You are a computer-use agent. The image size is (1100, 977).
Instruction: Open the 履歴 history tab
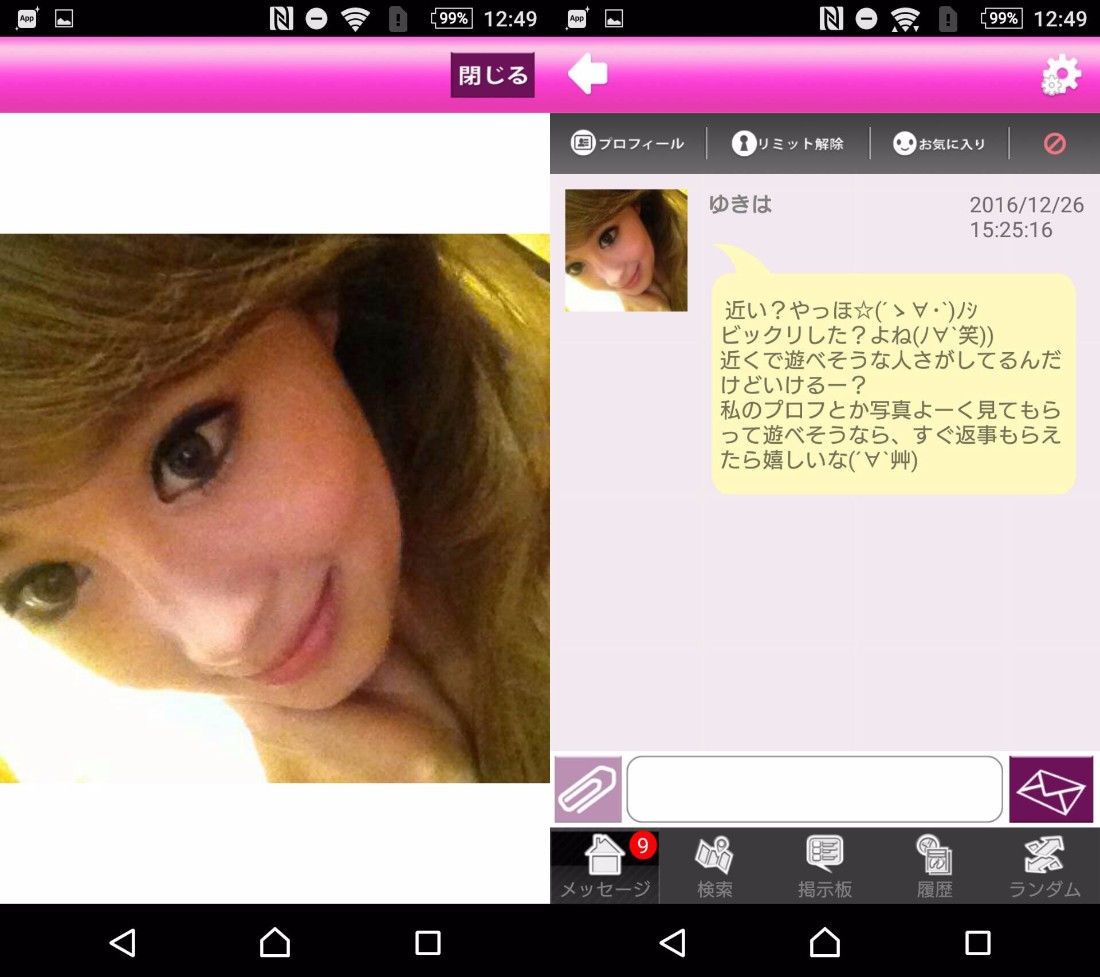[934, 866]
